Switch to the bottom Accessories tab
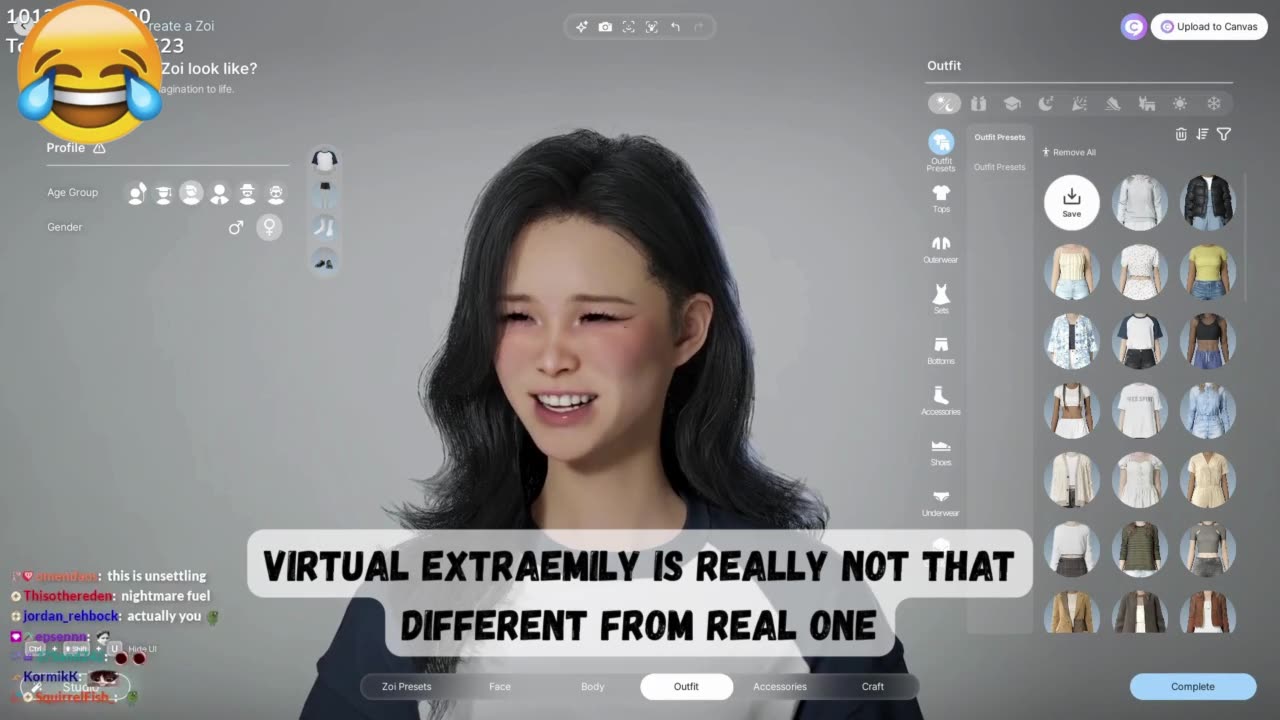 [x=780, y=687]
